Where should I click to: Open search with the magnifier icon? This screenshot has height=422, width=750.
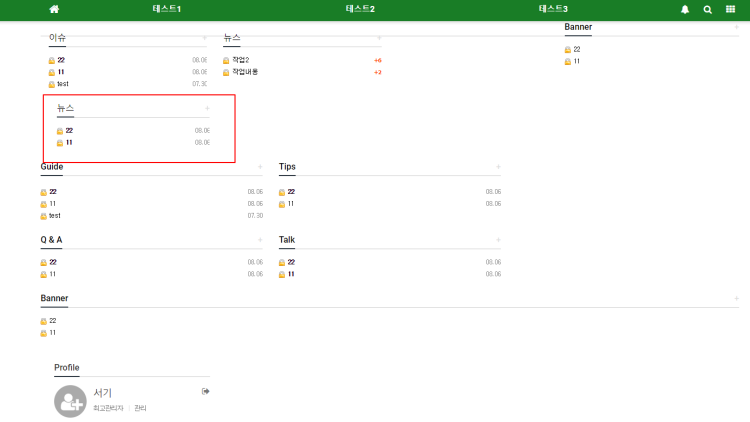coord(708,9)
